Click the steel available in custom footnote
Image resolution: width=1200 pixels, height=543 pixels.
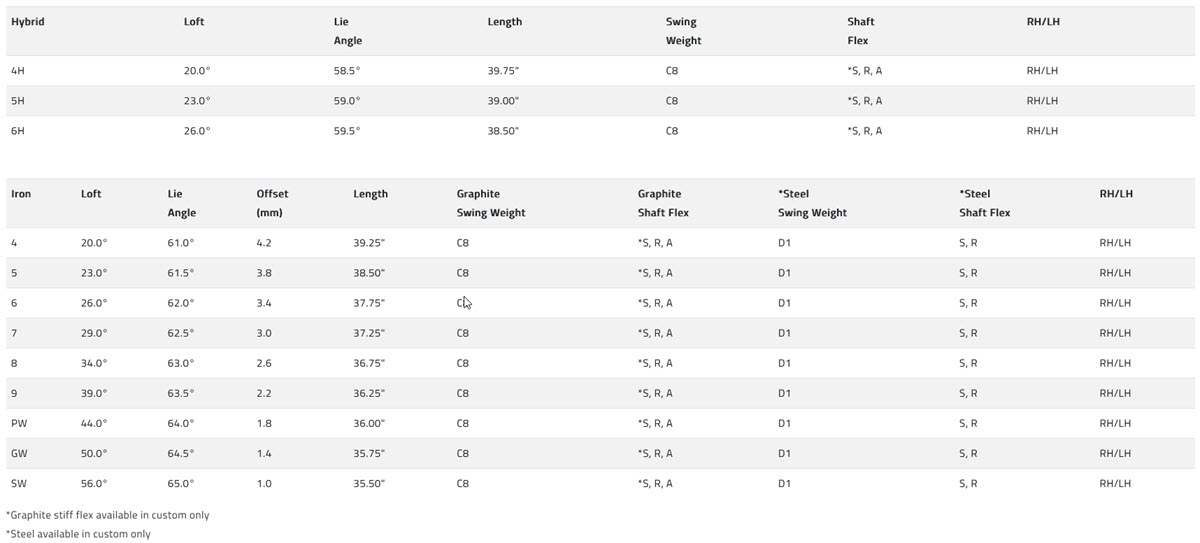pos(79,534)
